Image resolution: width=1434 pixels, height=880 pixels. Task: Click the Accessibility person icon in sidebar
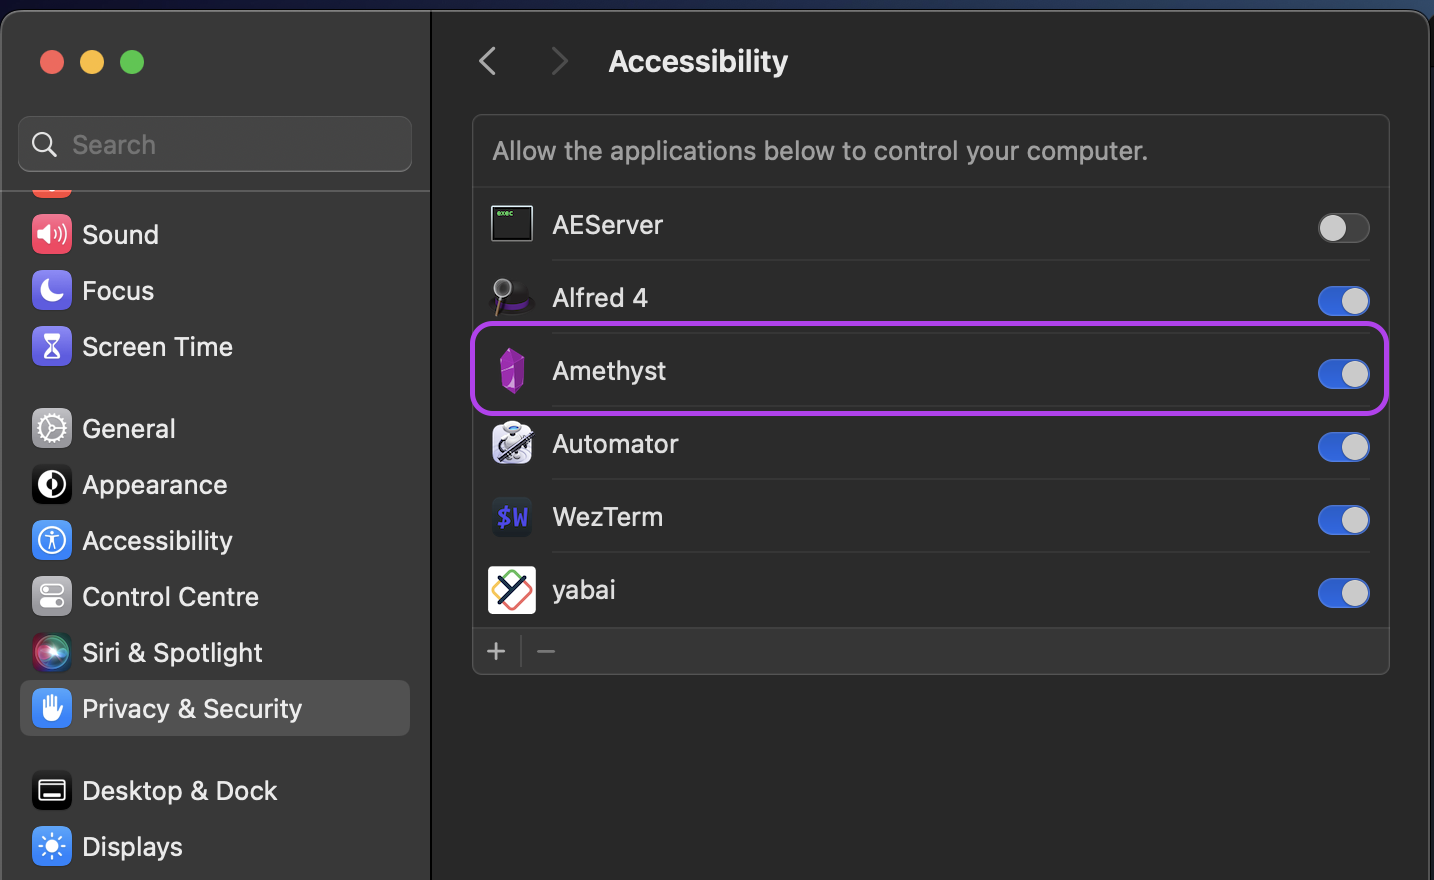(51, 540)
